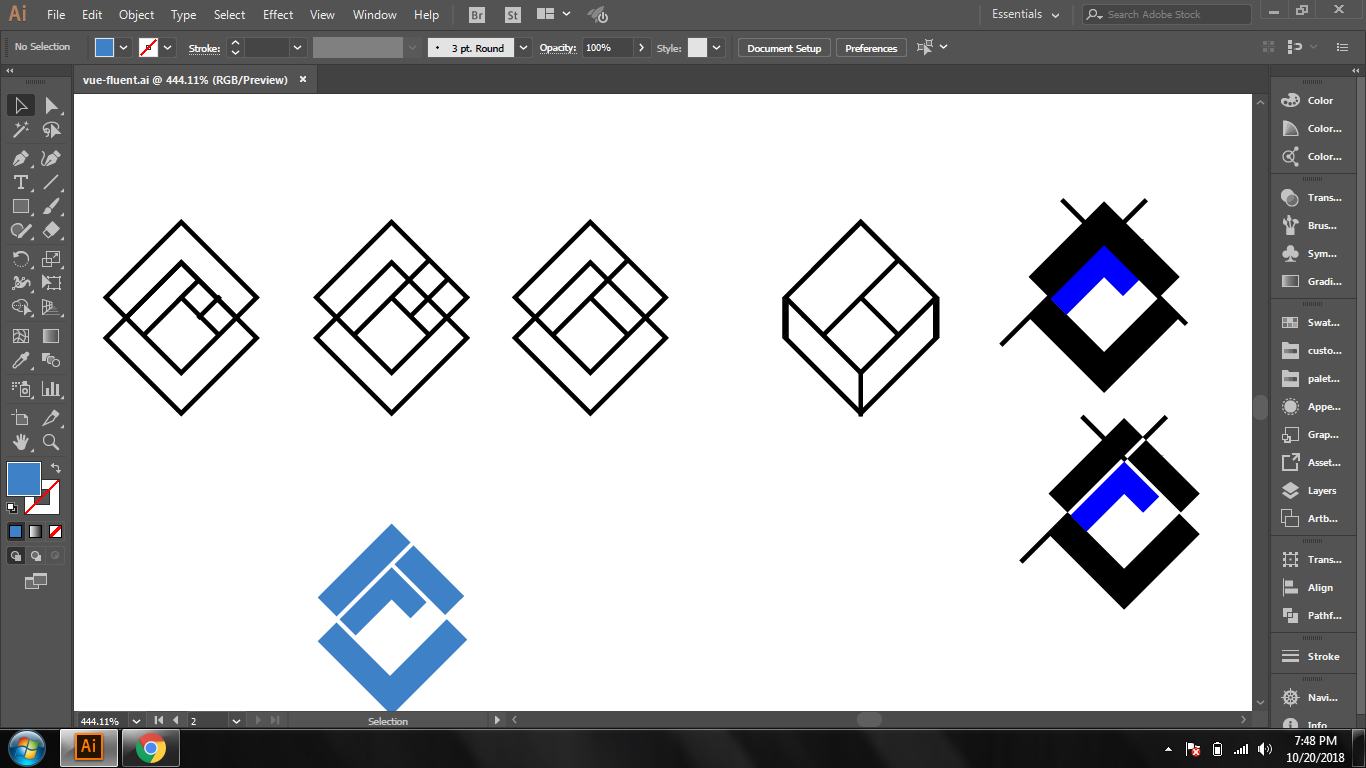Image resolution: width=1366 pixels, height=768 pixels.
Task: Select the Rectangle tool
Action: click(20, 206)
